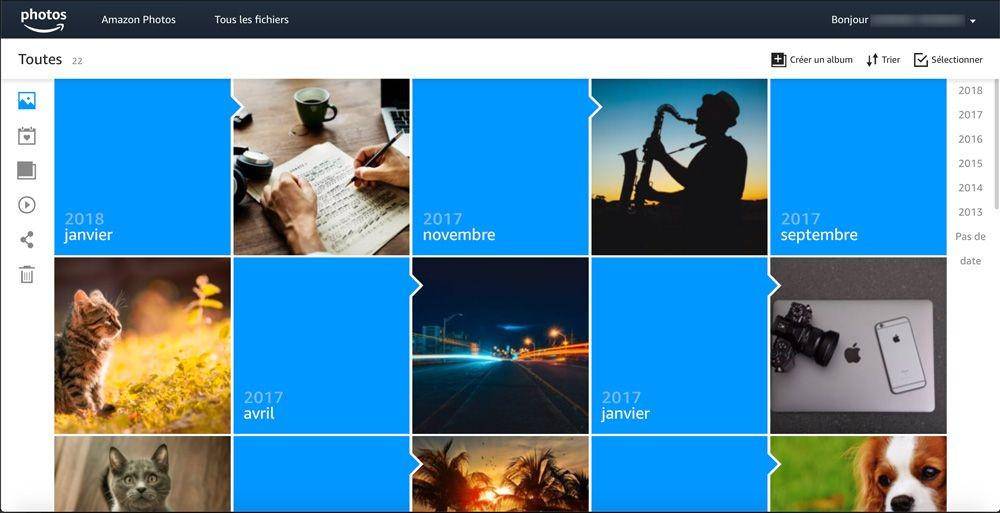Open the Videos play sidebar icon
This screenshot has height=513, width=1000.
pos(27,205)
